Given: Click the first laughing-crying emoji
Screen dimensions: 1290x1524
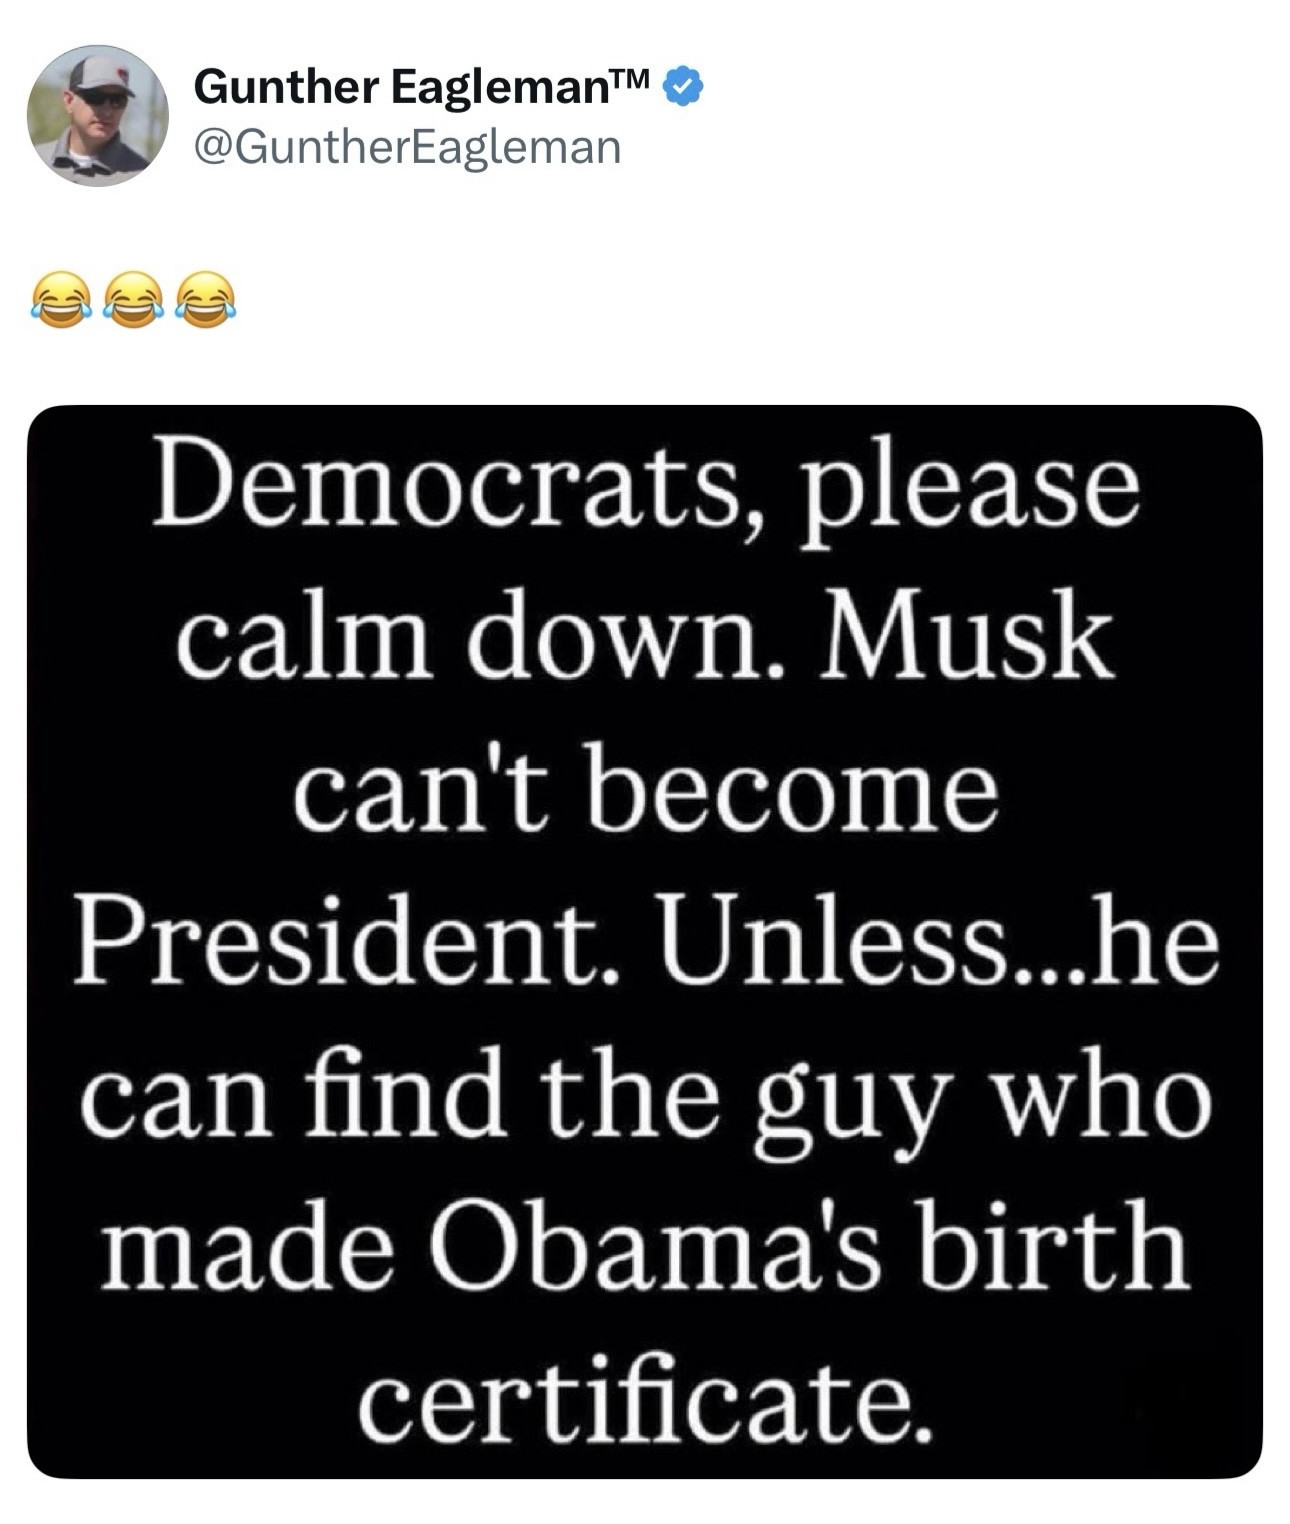Looking at the screenshot, I should [x=58, y=299].
